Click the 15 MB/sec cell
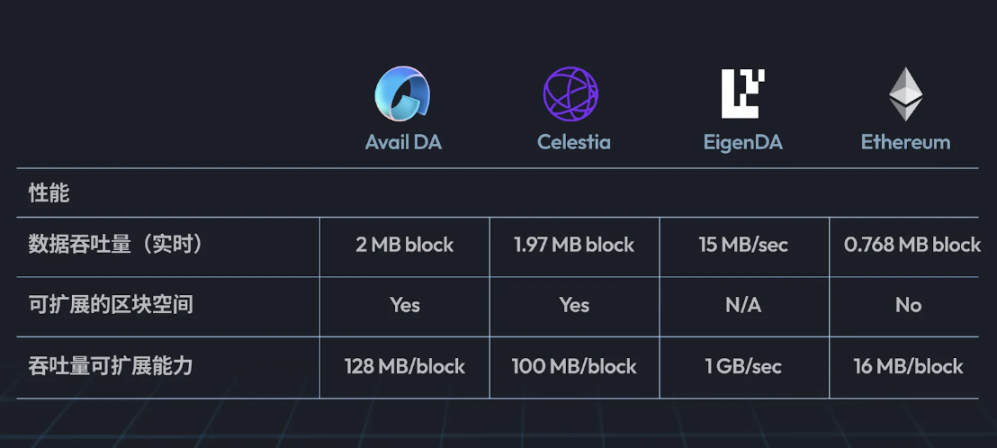 (743, 245)
